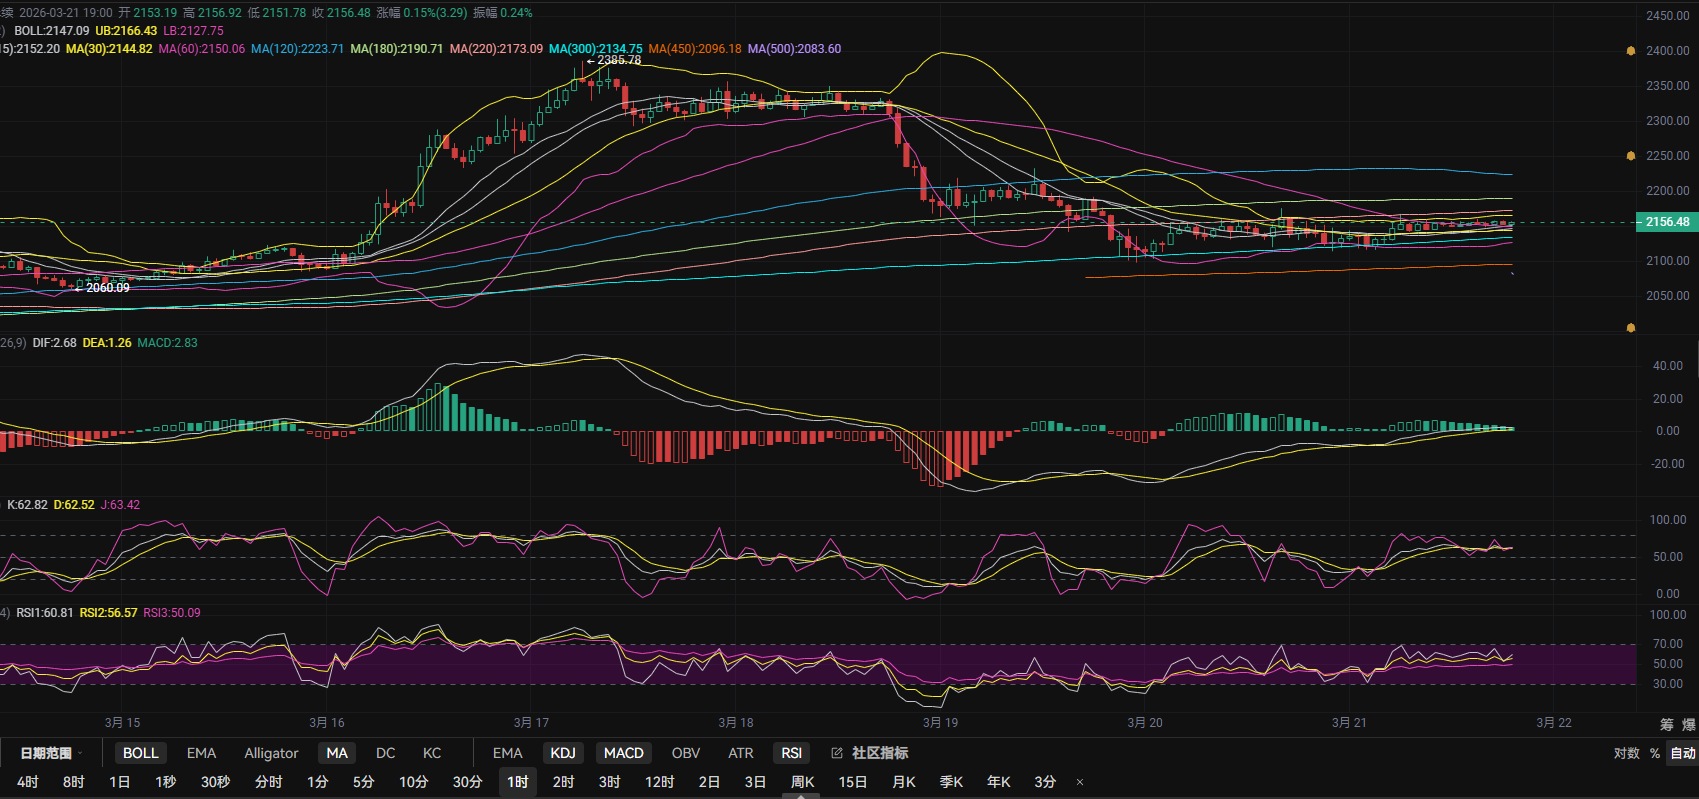Click the alert bell at 2400.00
Image resolution: width=1699 pixels, height=799 pixels.
coord(1631,51)
